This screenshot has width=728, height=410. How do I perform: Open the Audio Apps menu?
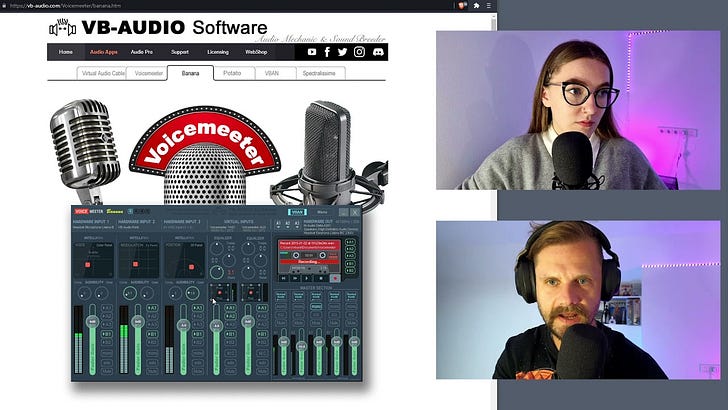tap(104, 52)
